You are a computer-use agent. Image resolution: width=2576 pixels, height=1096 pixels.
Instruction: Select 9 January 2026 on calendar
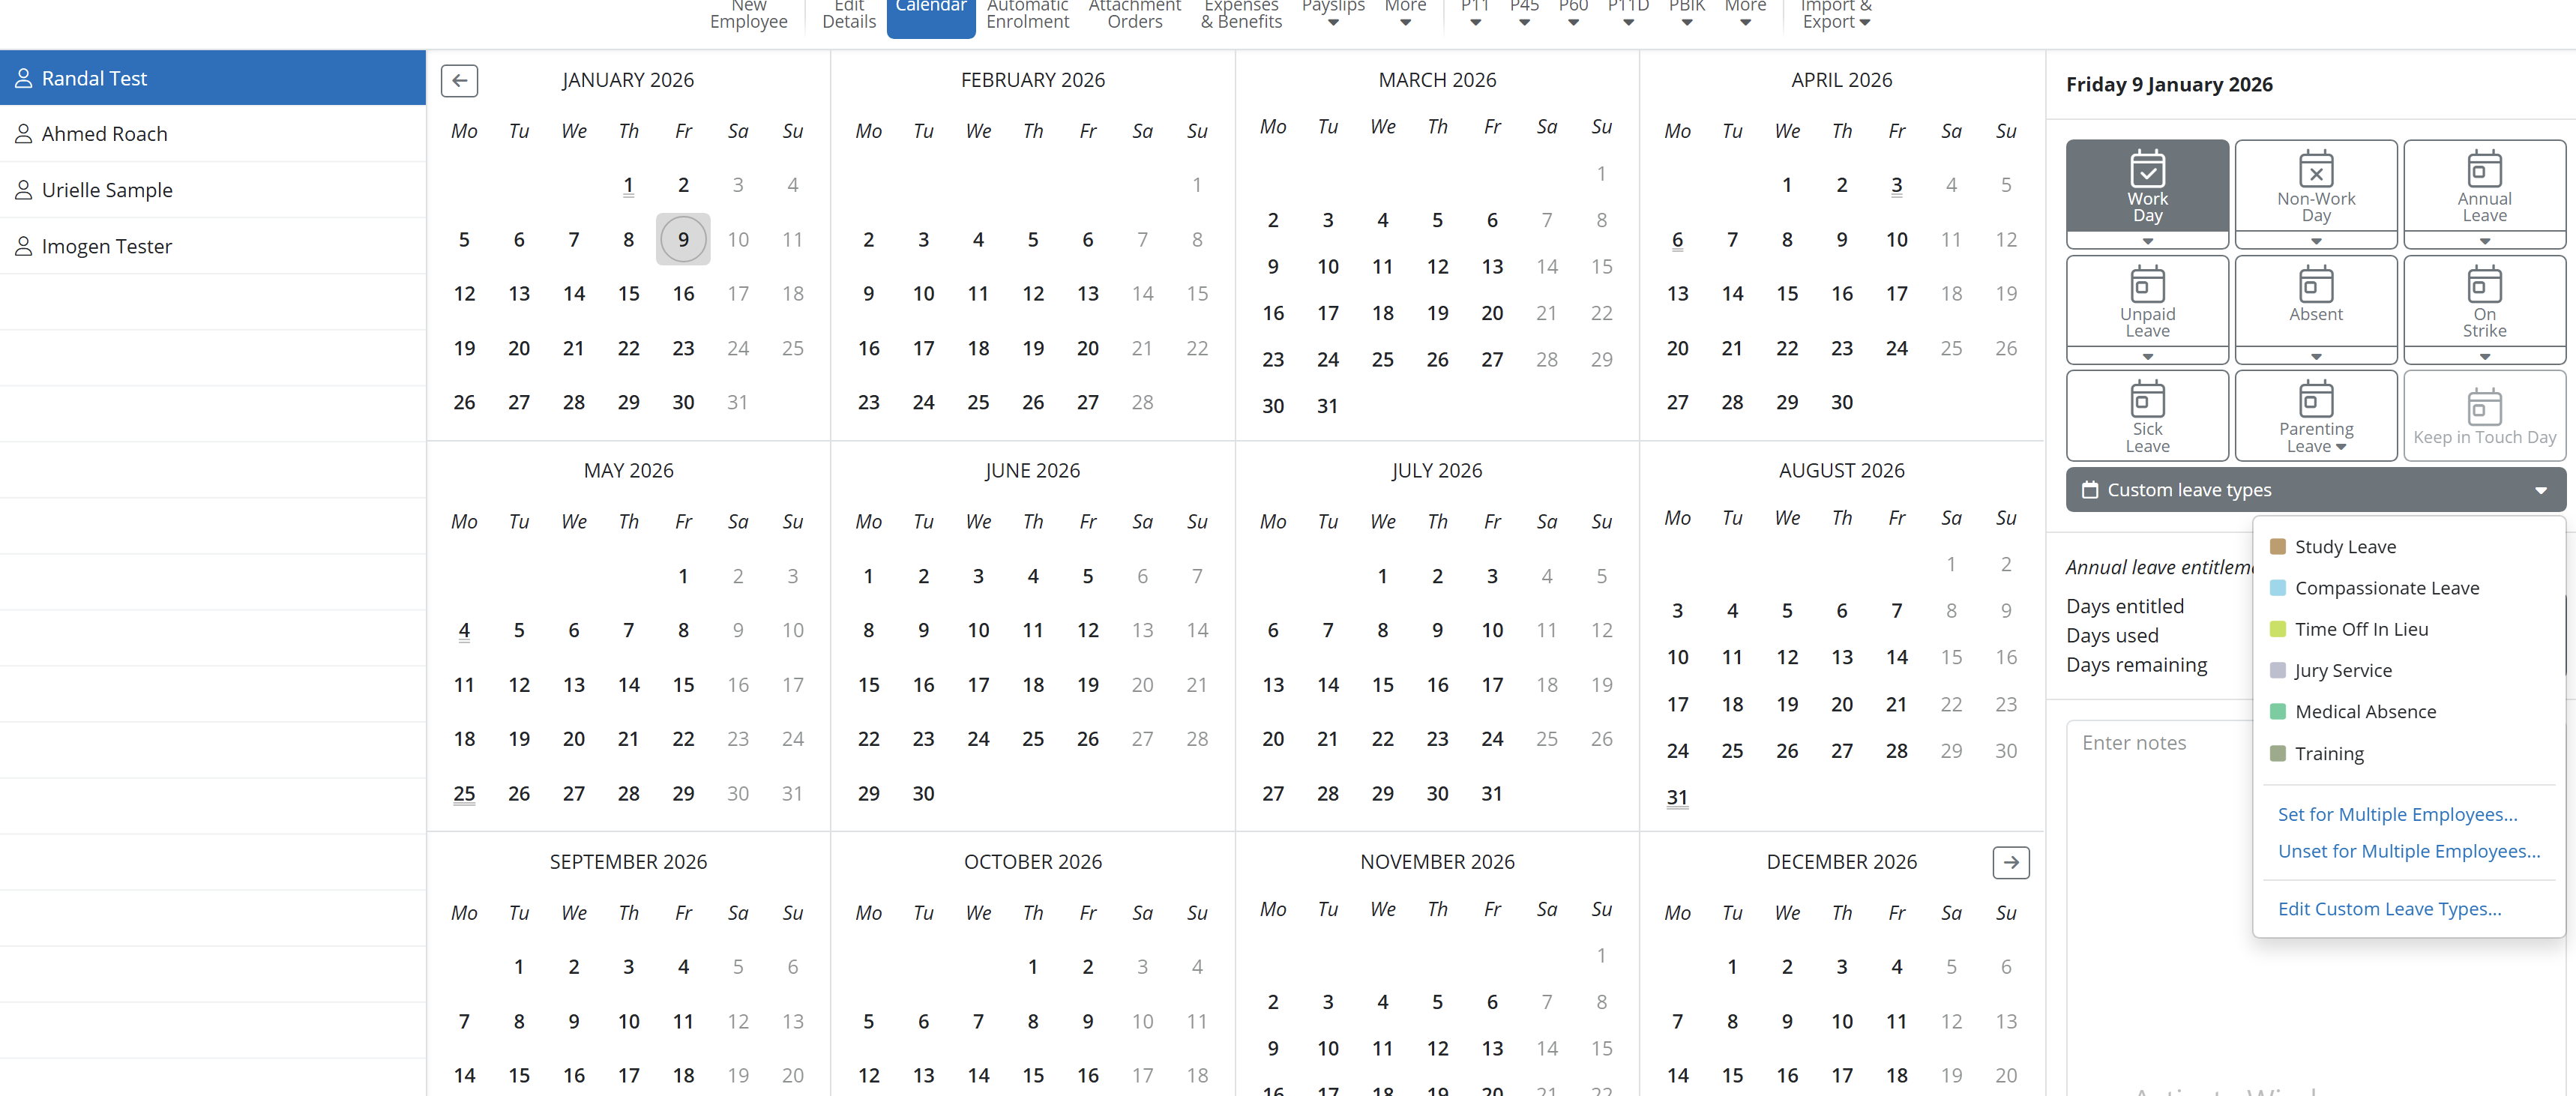click(x=683, y=239)
